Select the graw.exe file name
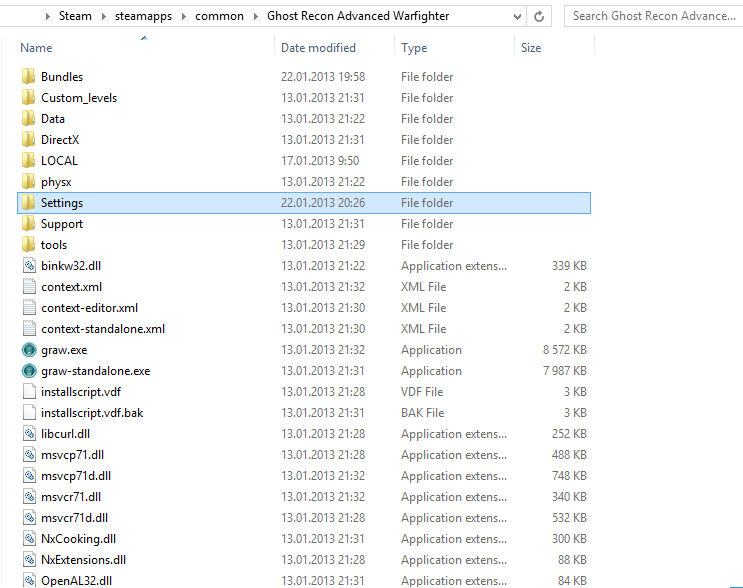The width and height of the screenshot is (743, 588). [x=64, y=350]
